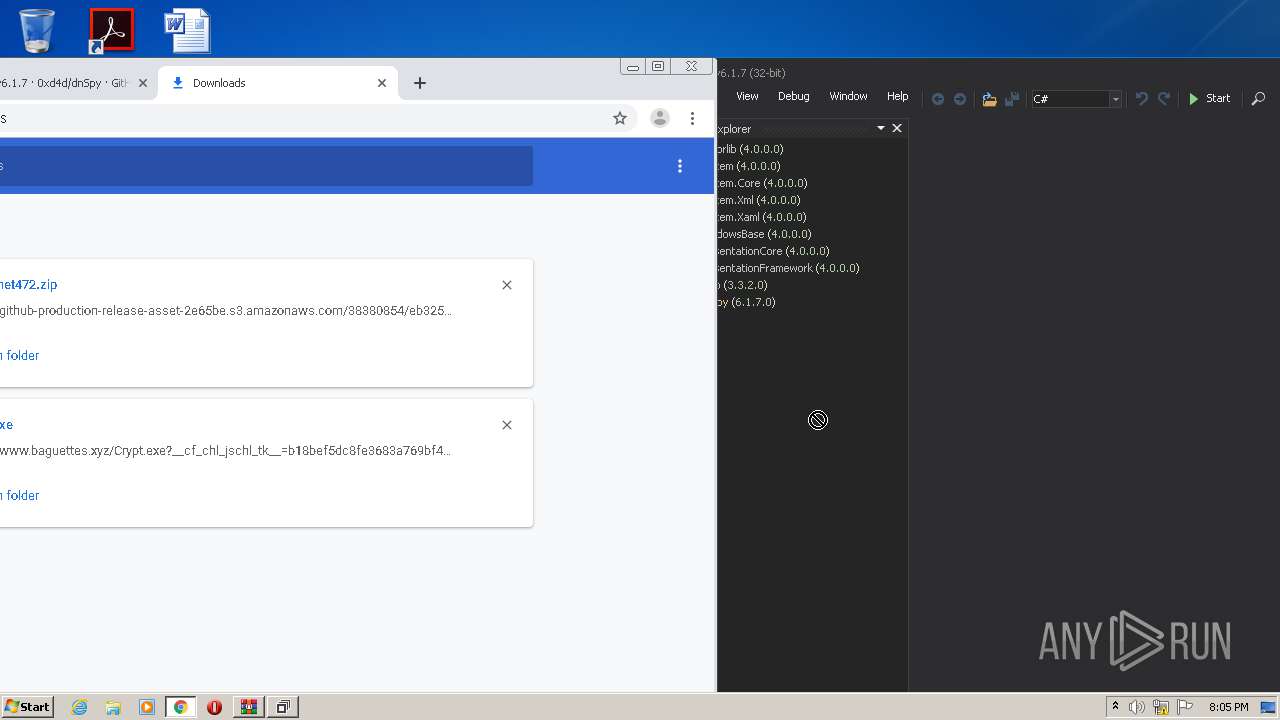Screen dimensions: 1280x720
Task: Select dnSpy (6.1.7.0) assembly node
Action: click(x=747, y=302)
